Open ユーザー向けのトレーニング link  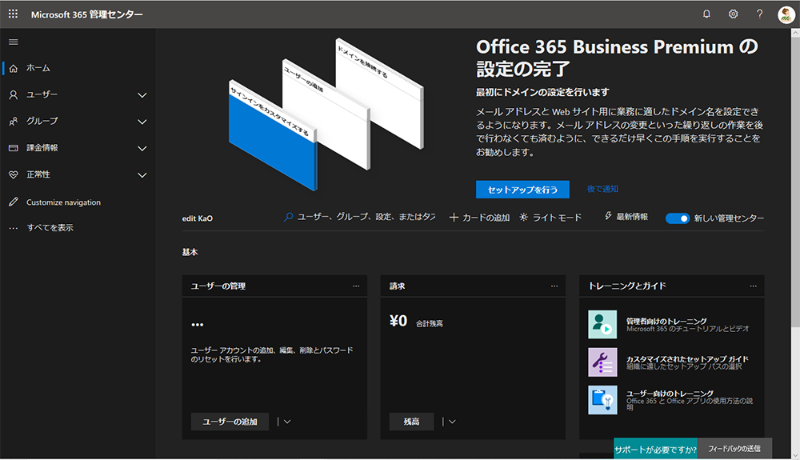point(669,394)
